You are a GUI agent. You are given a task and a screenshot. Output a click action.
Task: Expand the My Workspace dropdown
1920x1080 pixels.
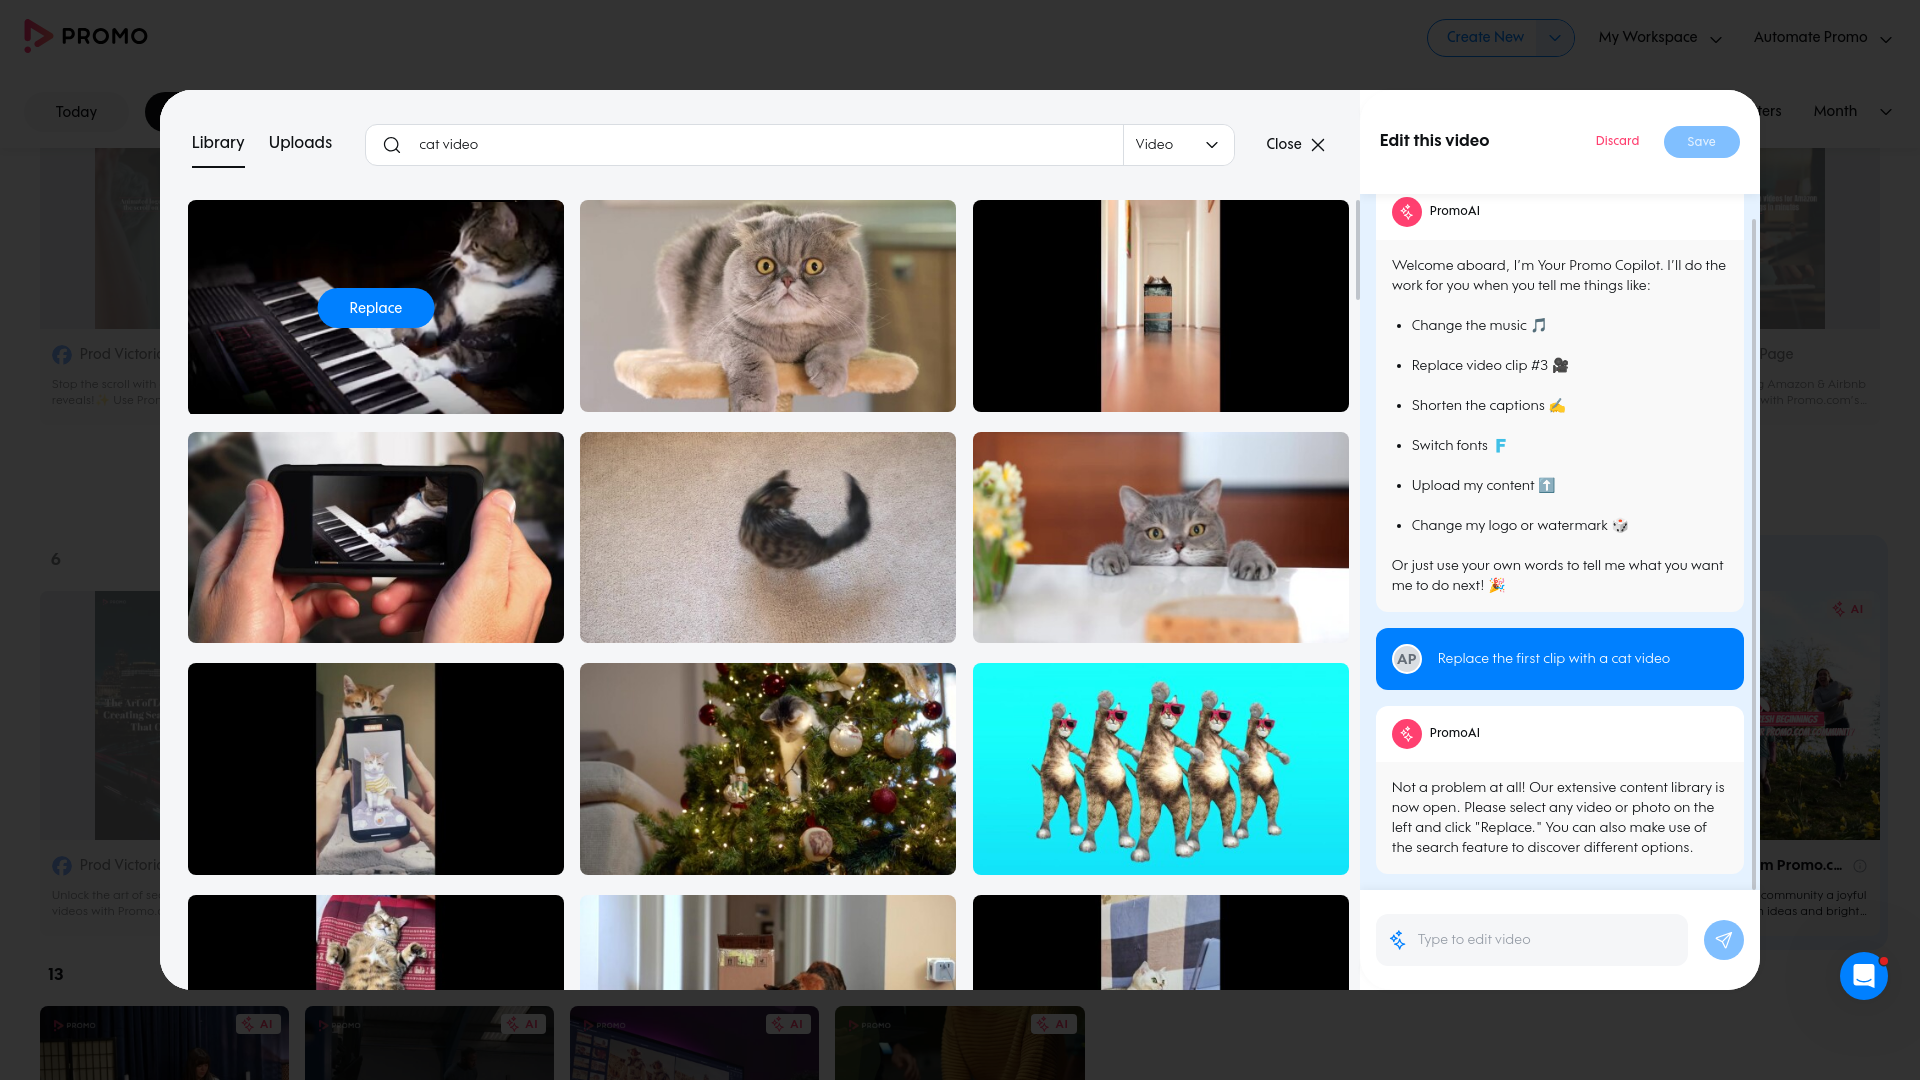click(x=1717, y=38)
